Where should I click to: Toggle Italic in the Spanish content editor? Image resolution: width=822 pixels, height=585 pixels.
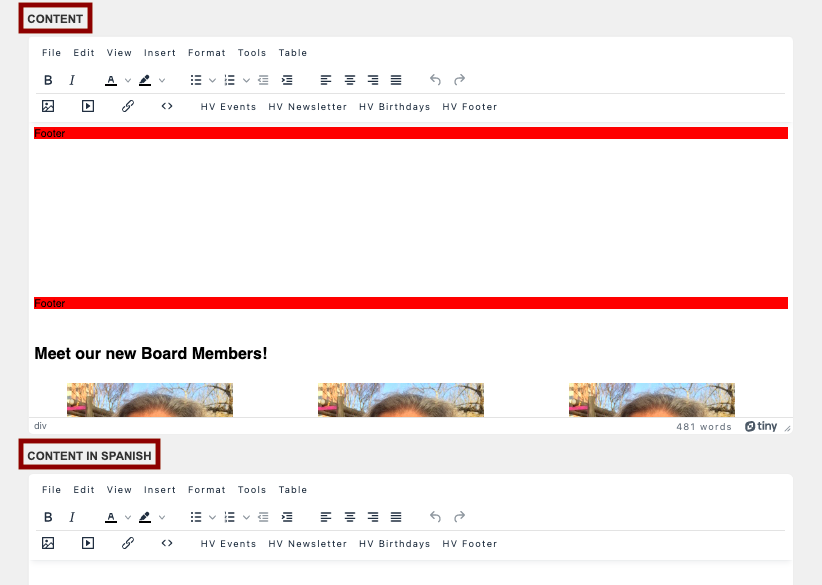[x=72, y=517]
